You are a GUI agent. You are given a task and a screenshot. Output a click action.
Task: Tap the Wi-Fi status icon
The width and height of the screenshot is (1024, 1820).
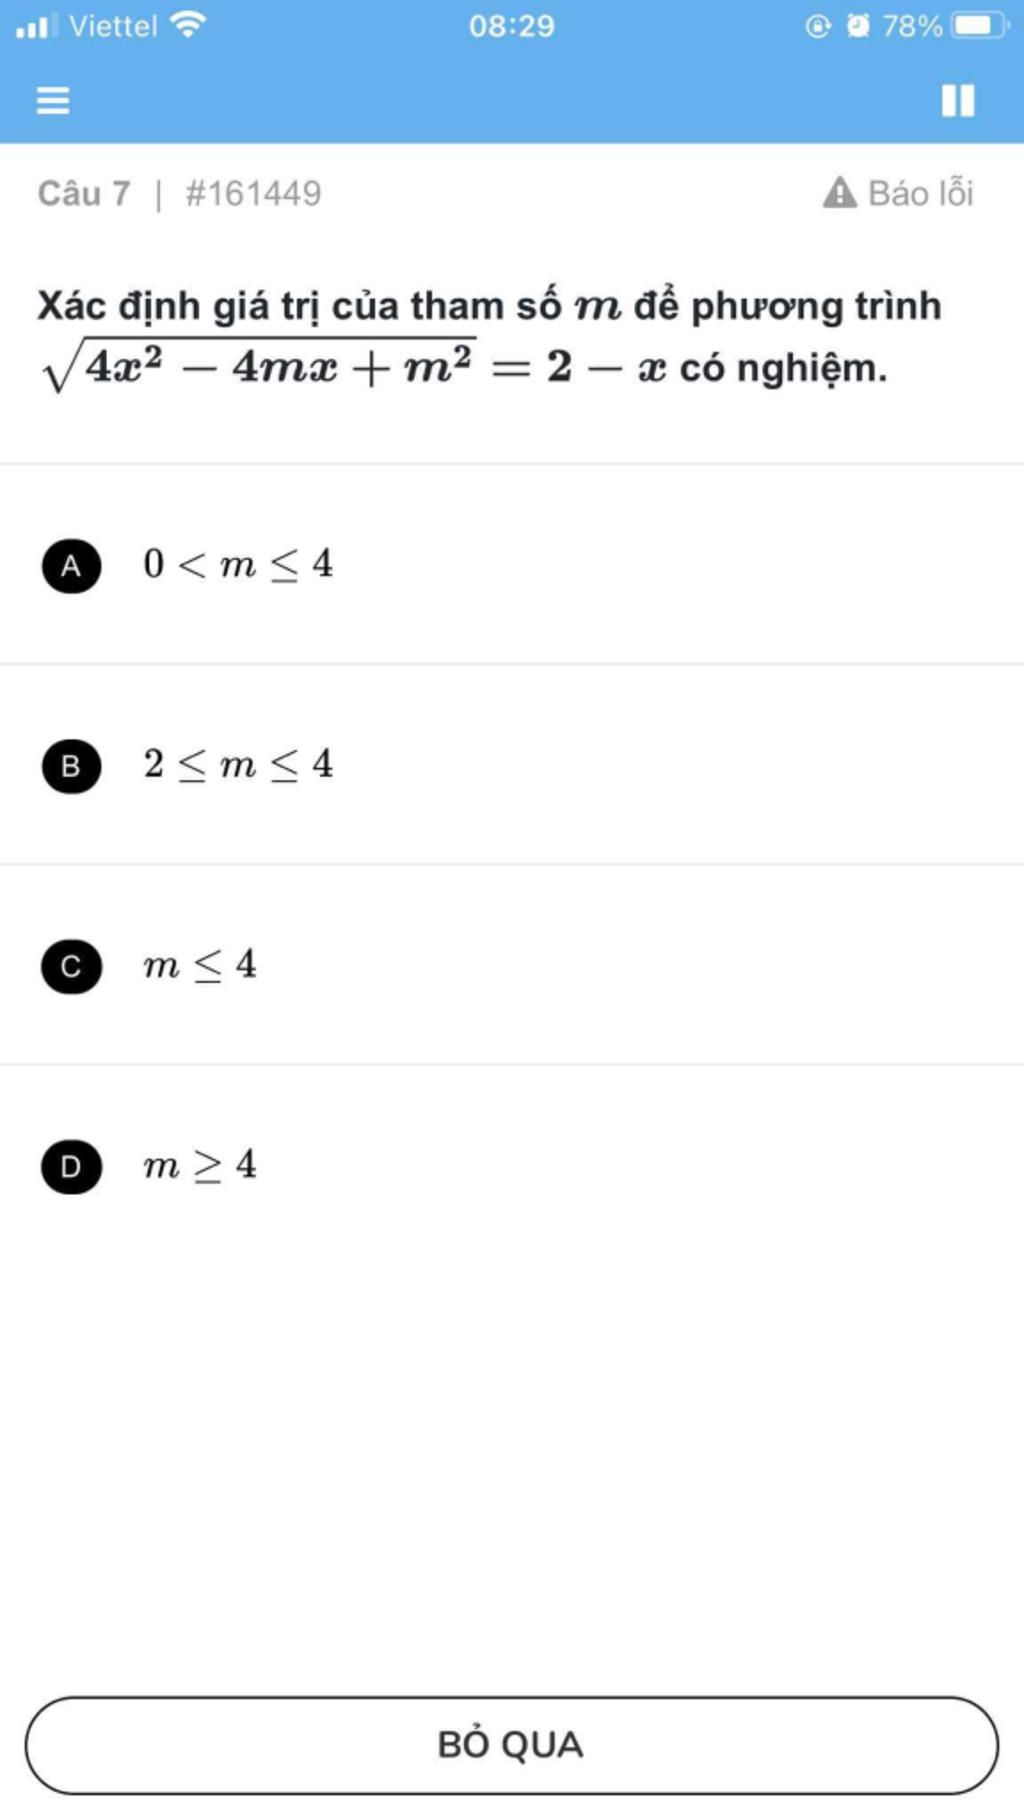[x=188, y=25]
